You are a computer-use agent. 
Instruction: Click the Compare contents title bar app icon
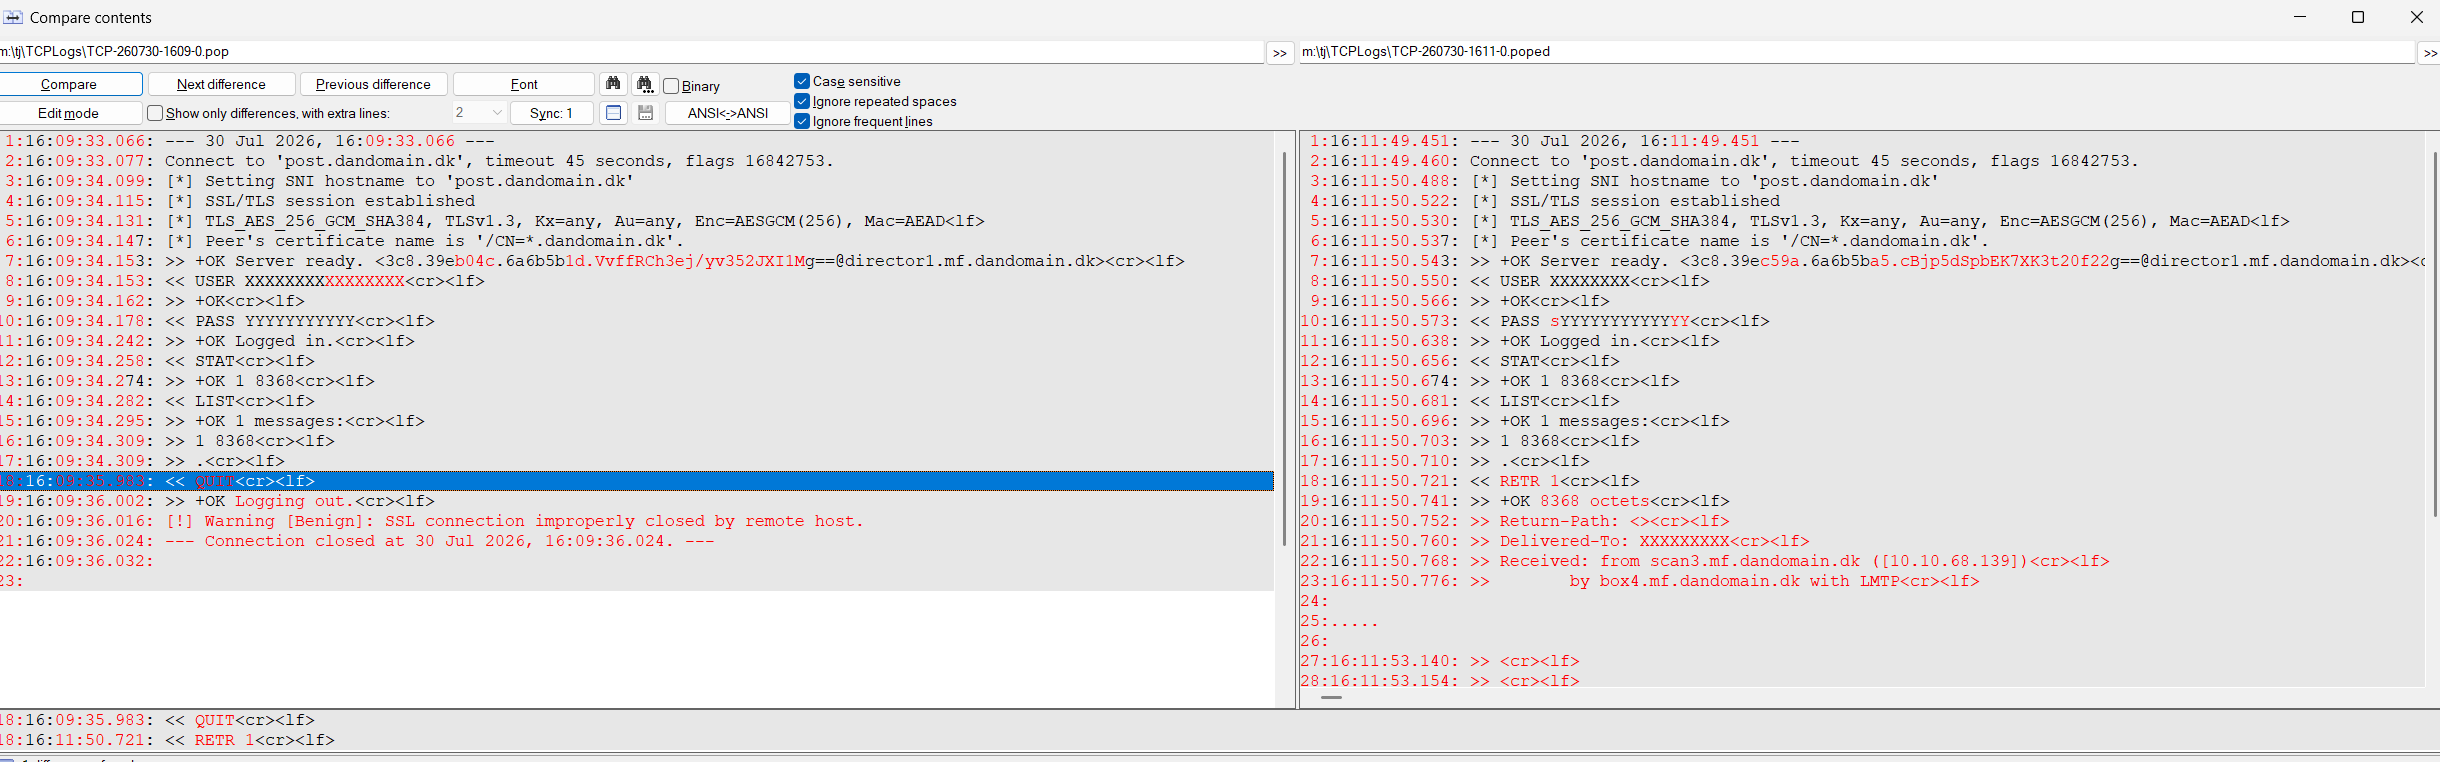click(13, 17)
